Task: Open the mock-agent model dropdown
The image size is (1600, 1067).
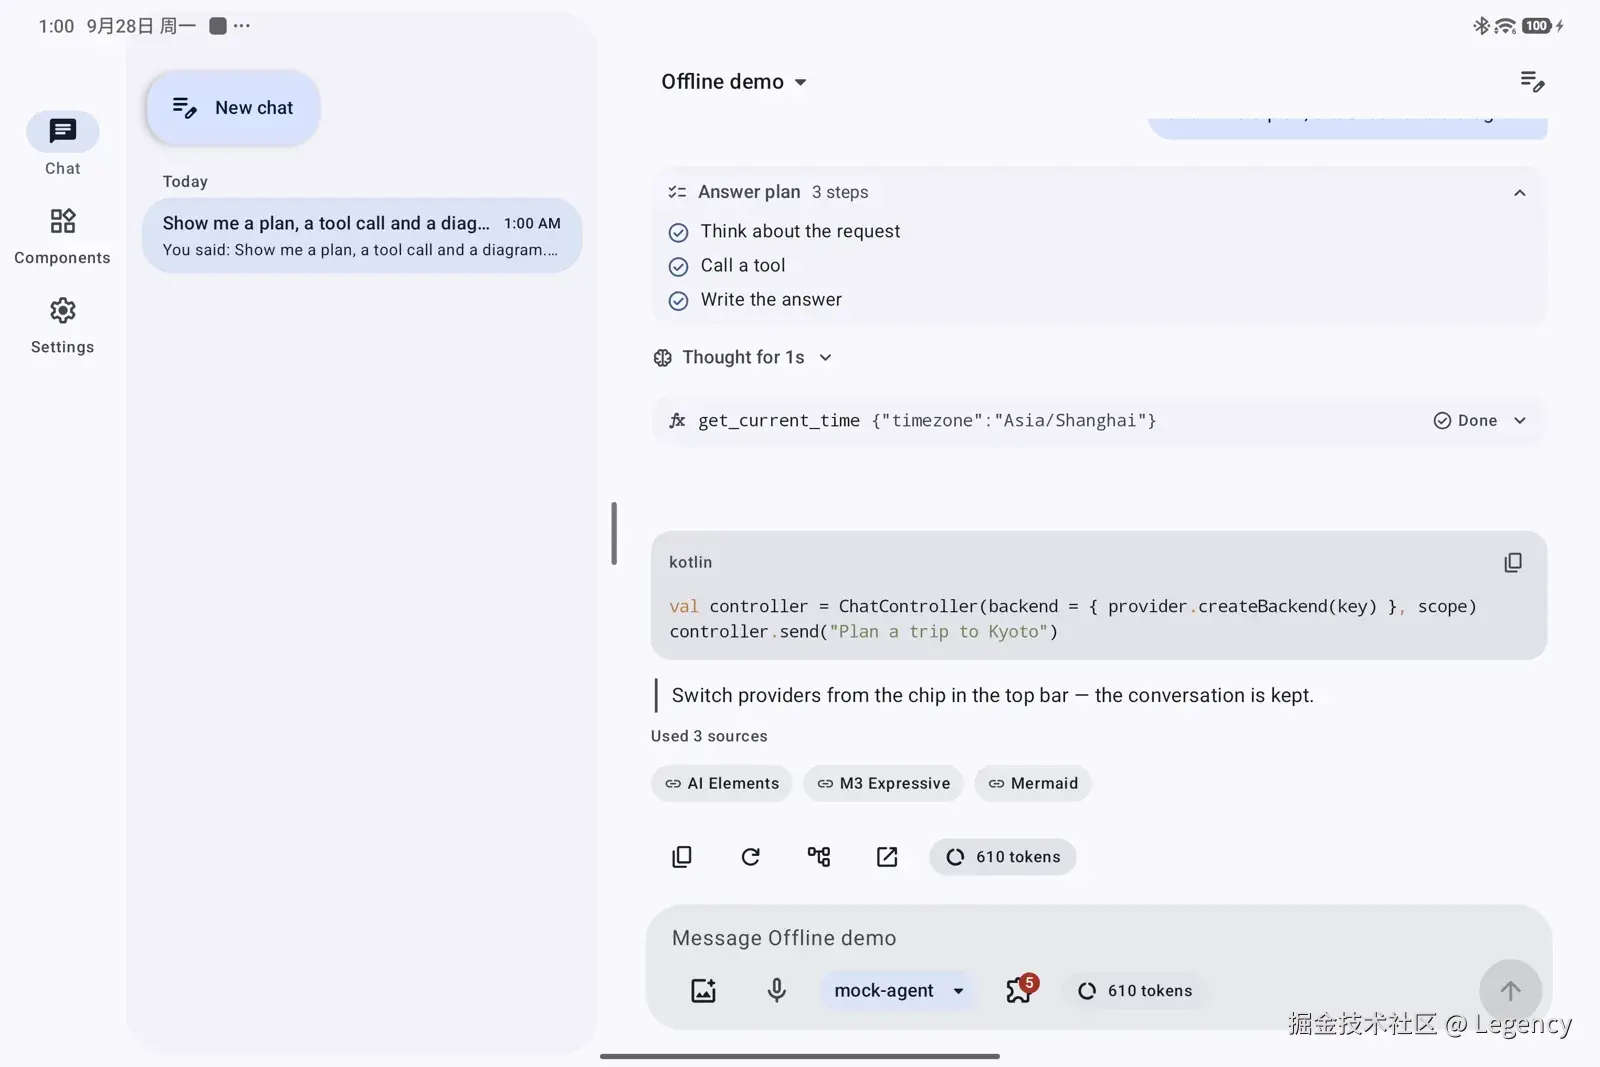Action: (x=898, y=991)
